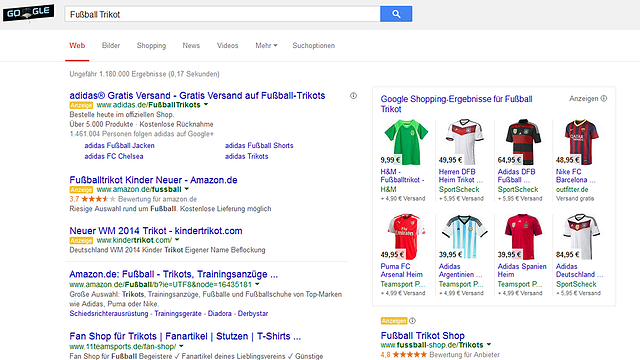Open the adidas Trikots sitelink
This screenshot has height=360, width=640.
tap(247, 156)
